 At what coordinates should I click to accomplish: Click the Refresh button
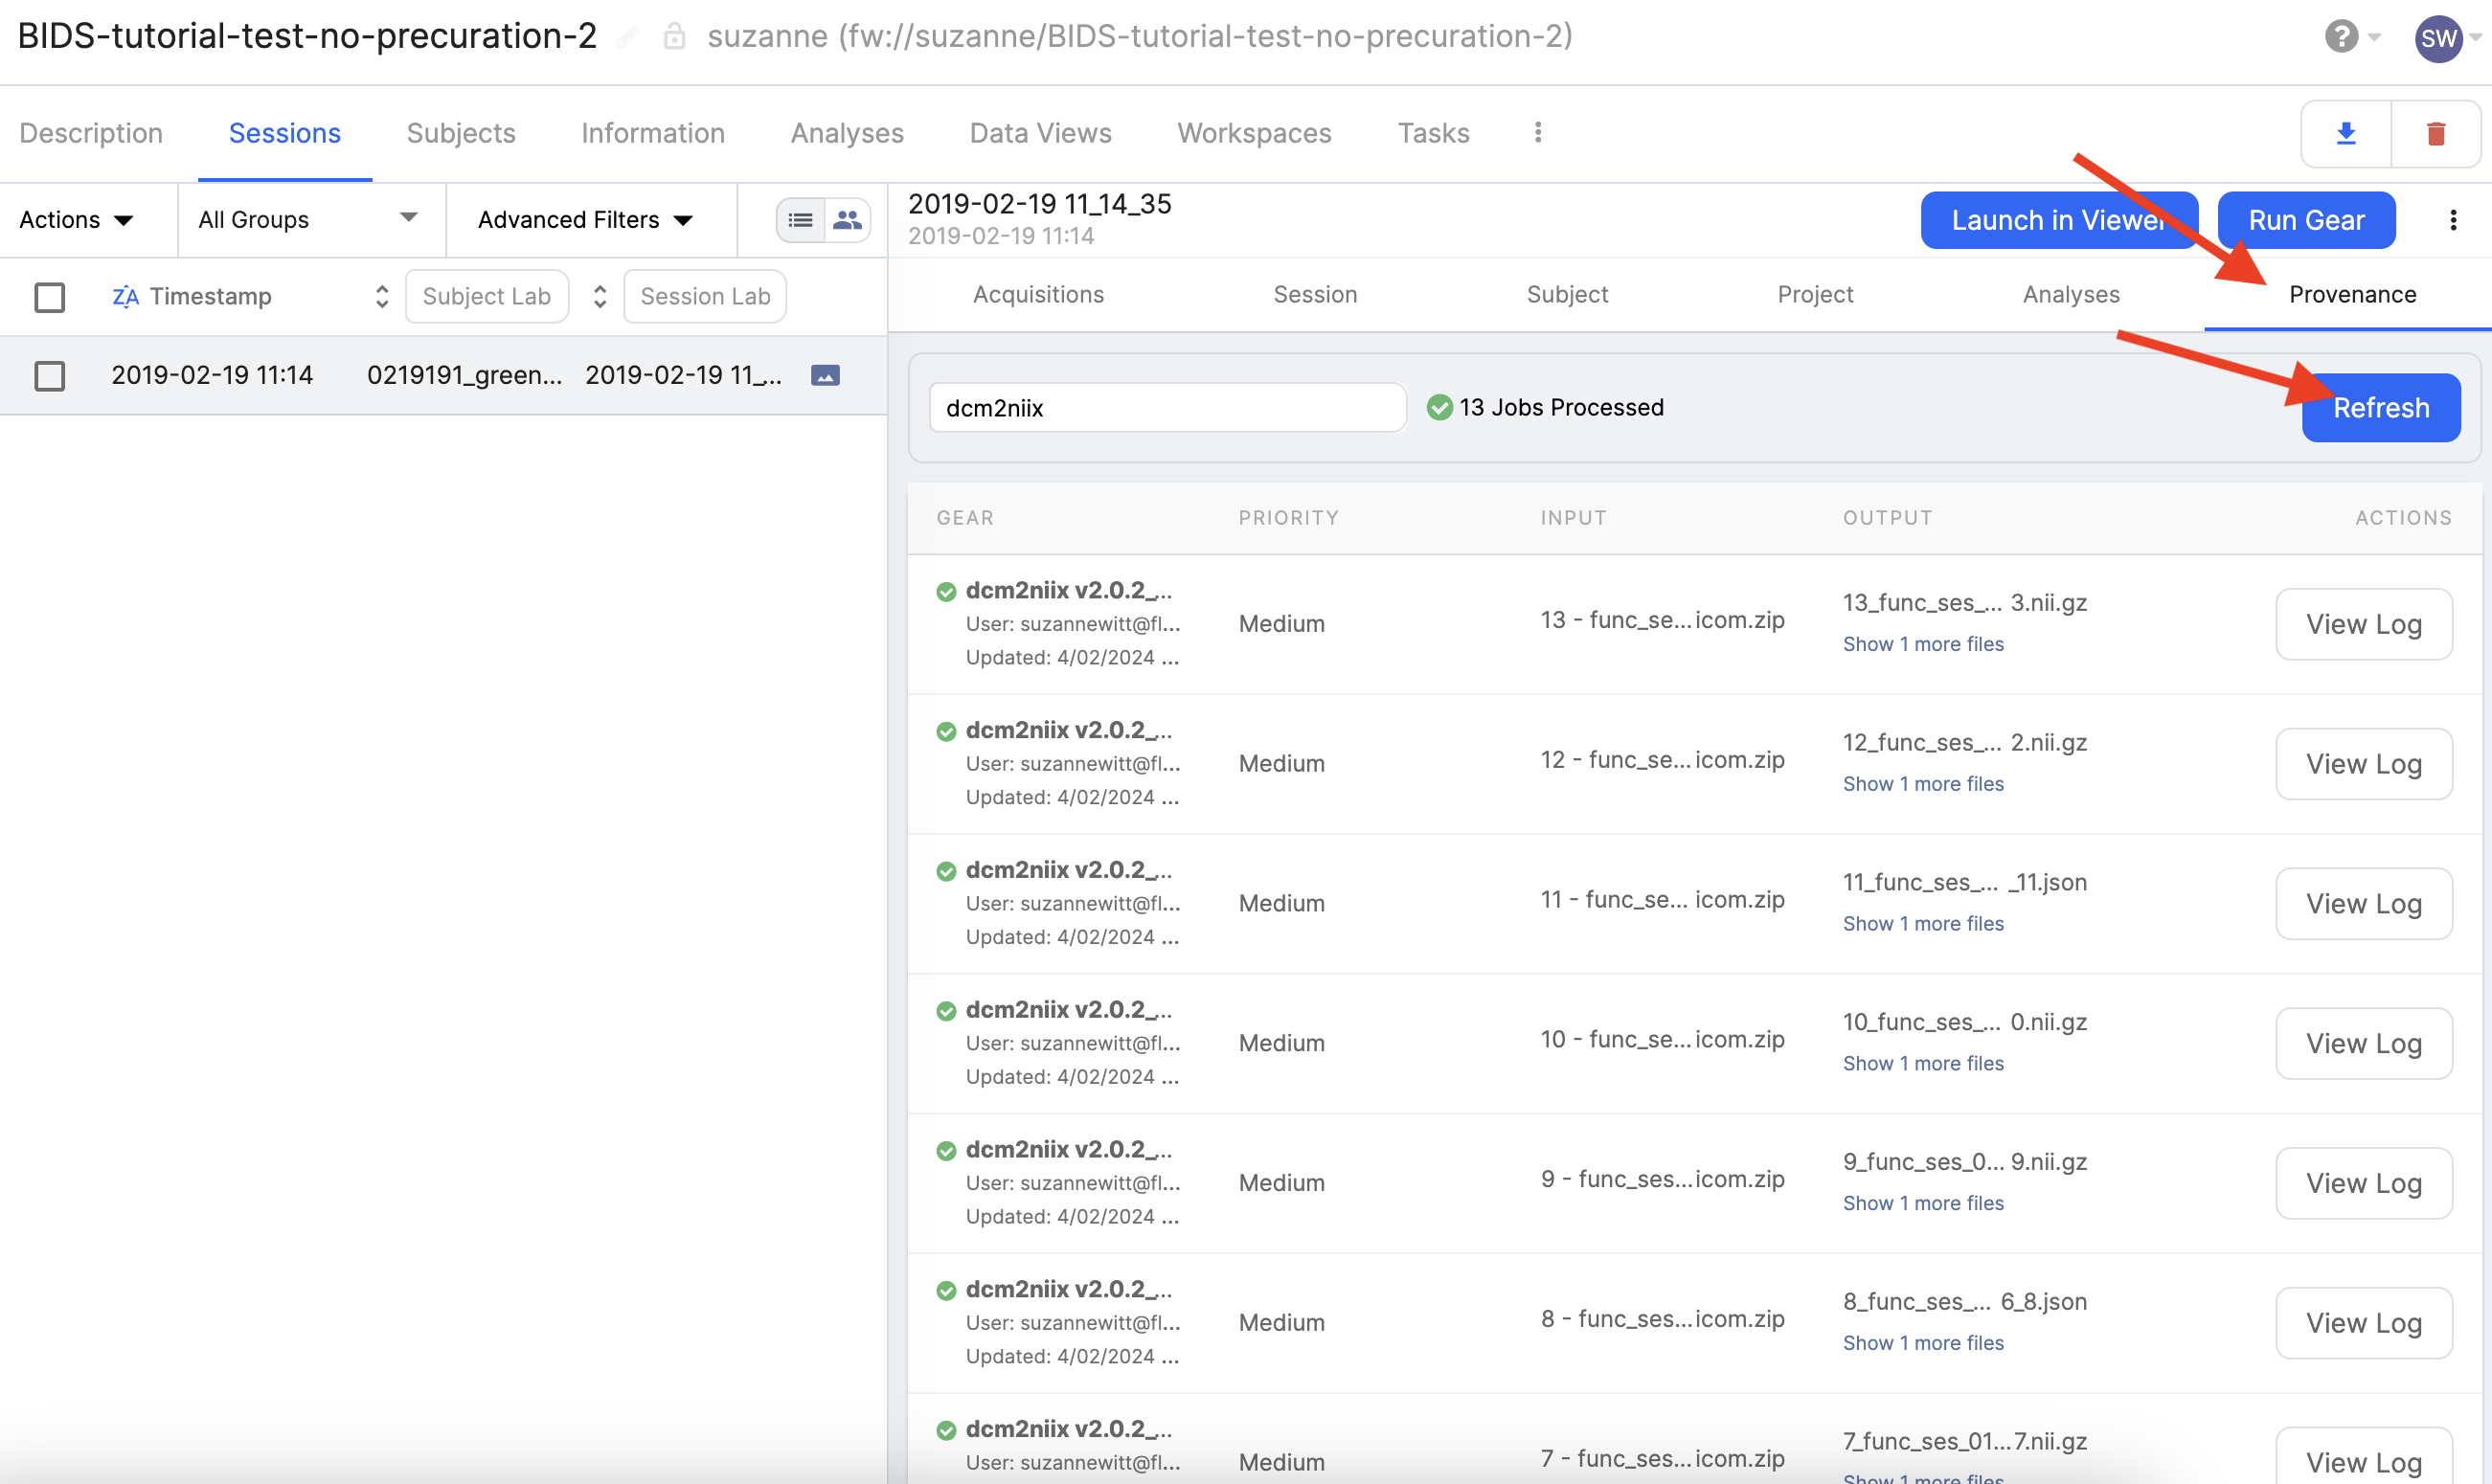tap(2381, 408)
